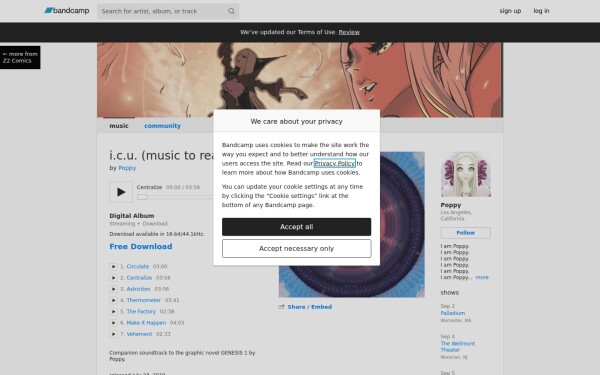
Task: Play track 6 Make It Happen
Action: 114,323
